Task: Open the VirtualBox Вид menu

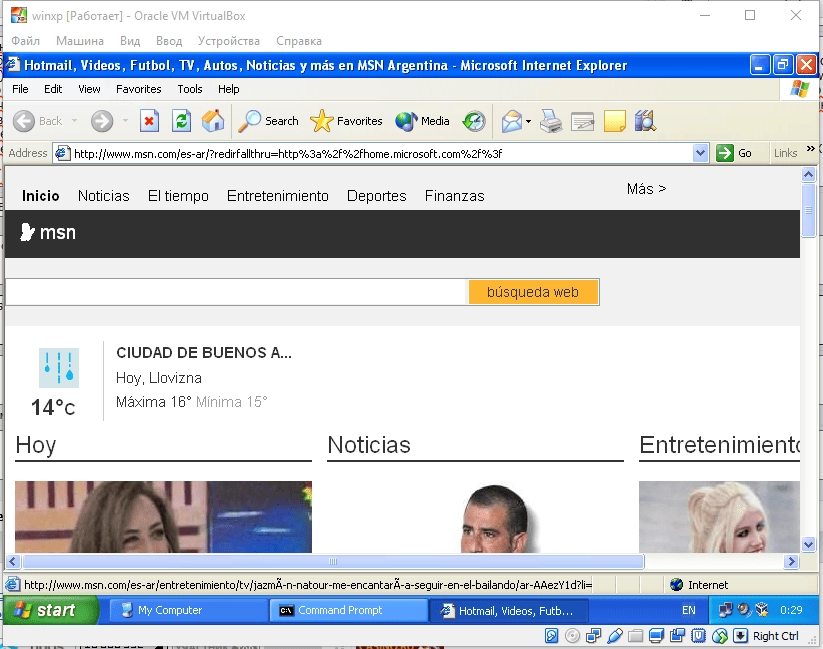Action: [x=130, y=41]
